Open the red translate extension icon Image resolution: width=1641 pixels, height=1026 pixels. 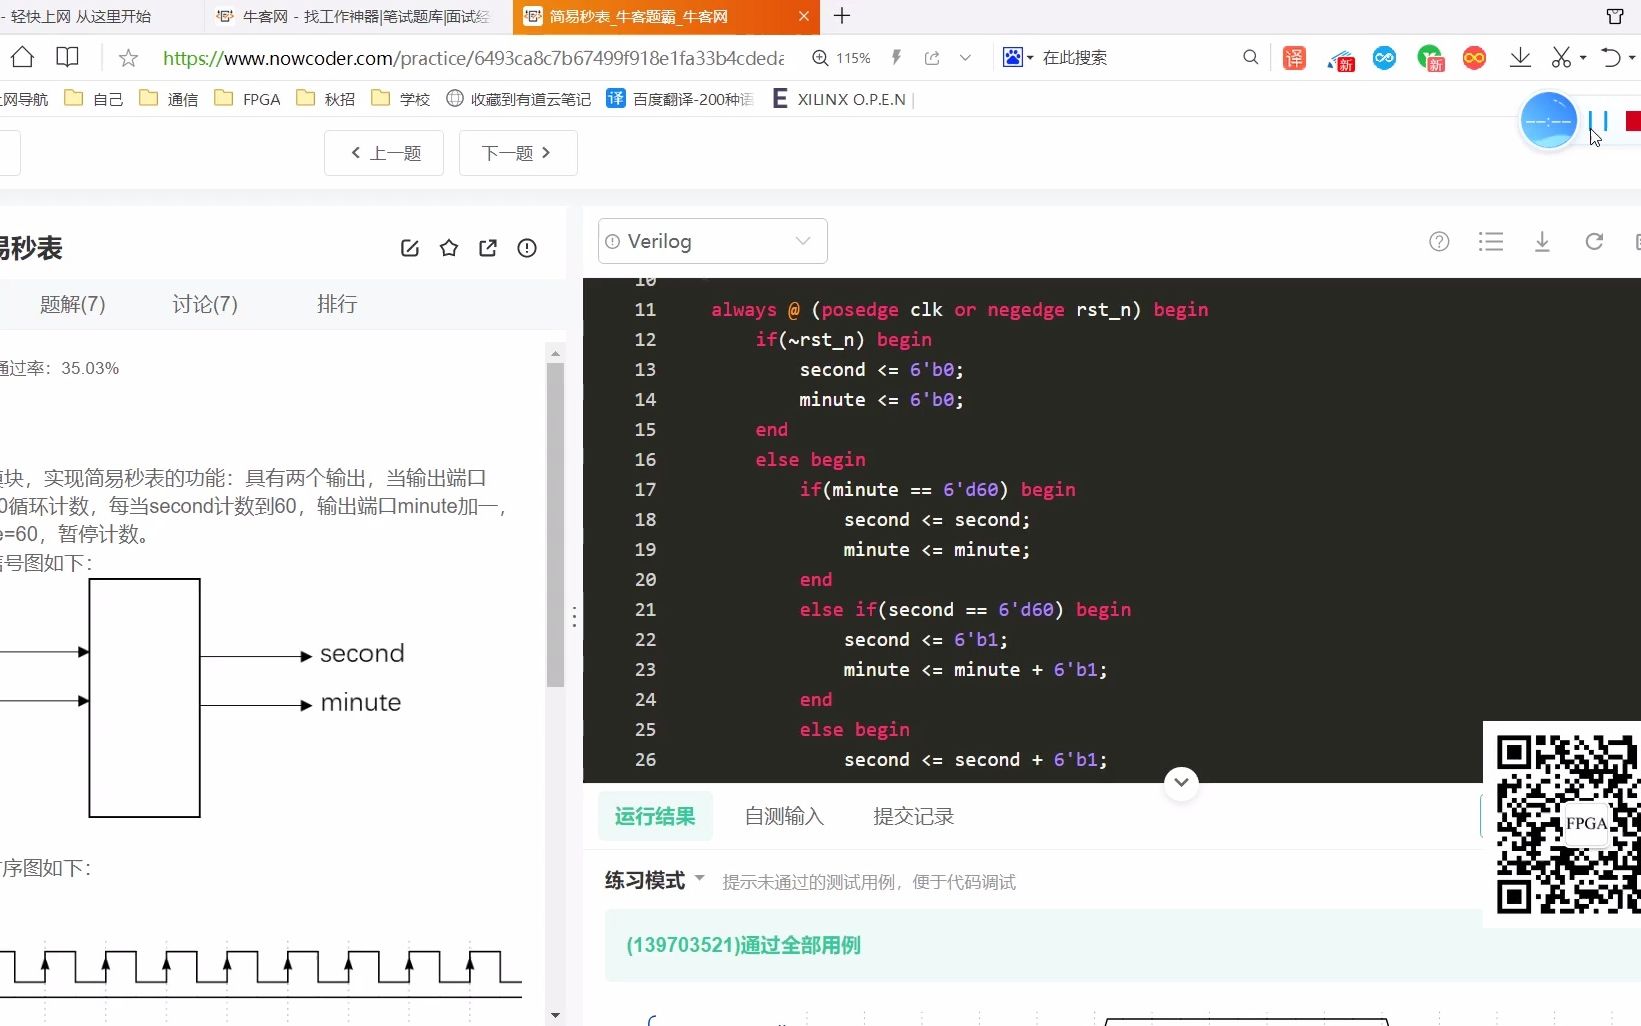pyautogui.click(x=1294, y=58)
